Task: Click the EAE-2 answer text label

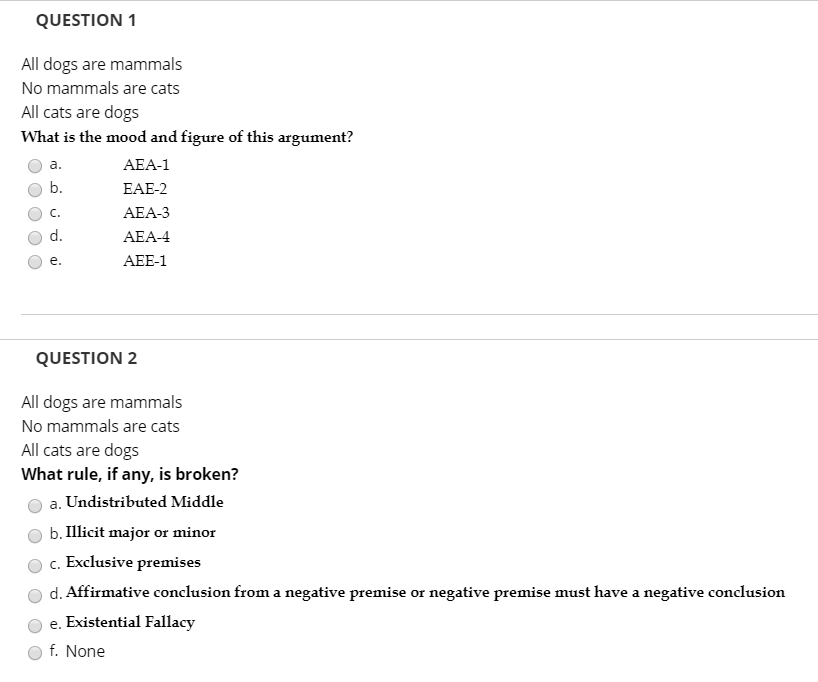Action: [x=146, y=188]
